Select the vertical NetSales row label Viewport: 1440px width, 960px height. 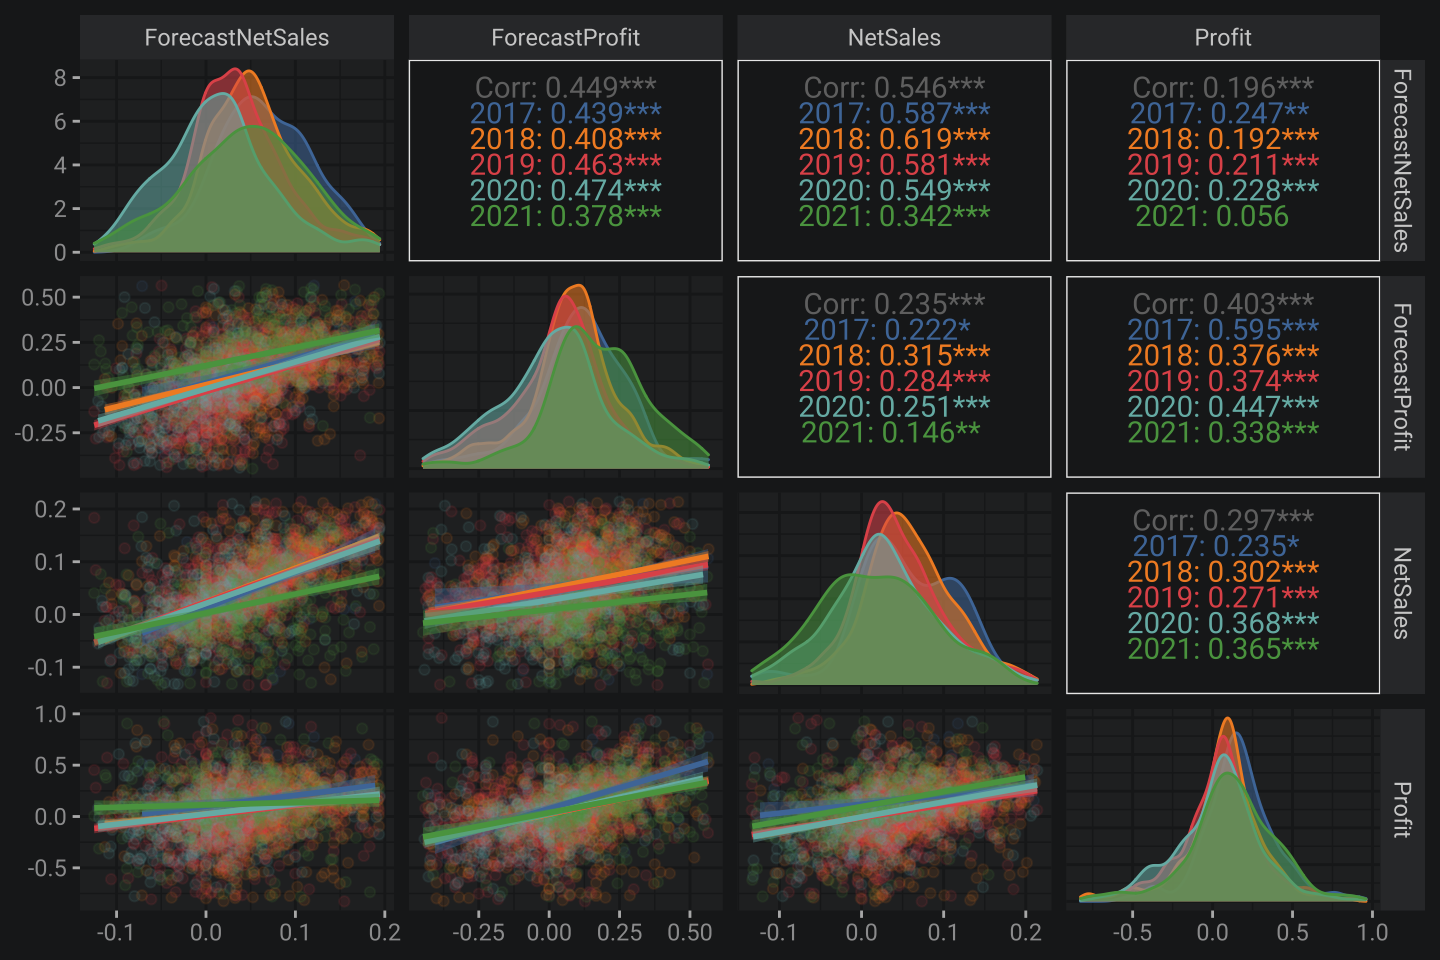point(1402,593)
